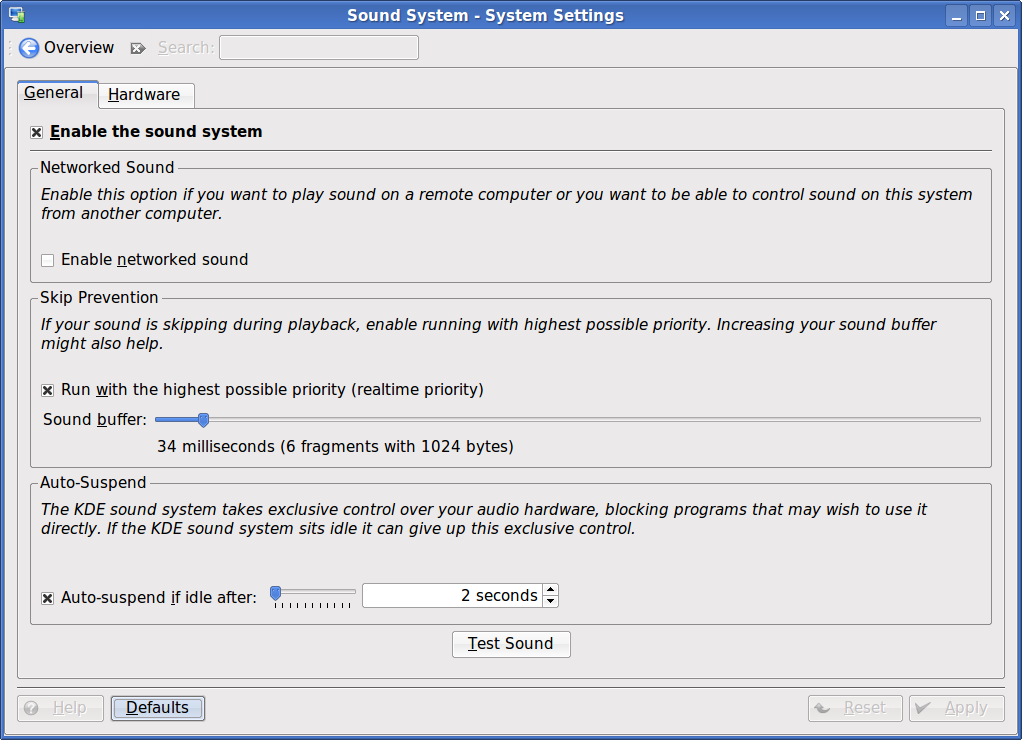Click the Reset arrow icon
1022x740 pixels.
824,708
